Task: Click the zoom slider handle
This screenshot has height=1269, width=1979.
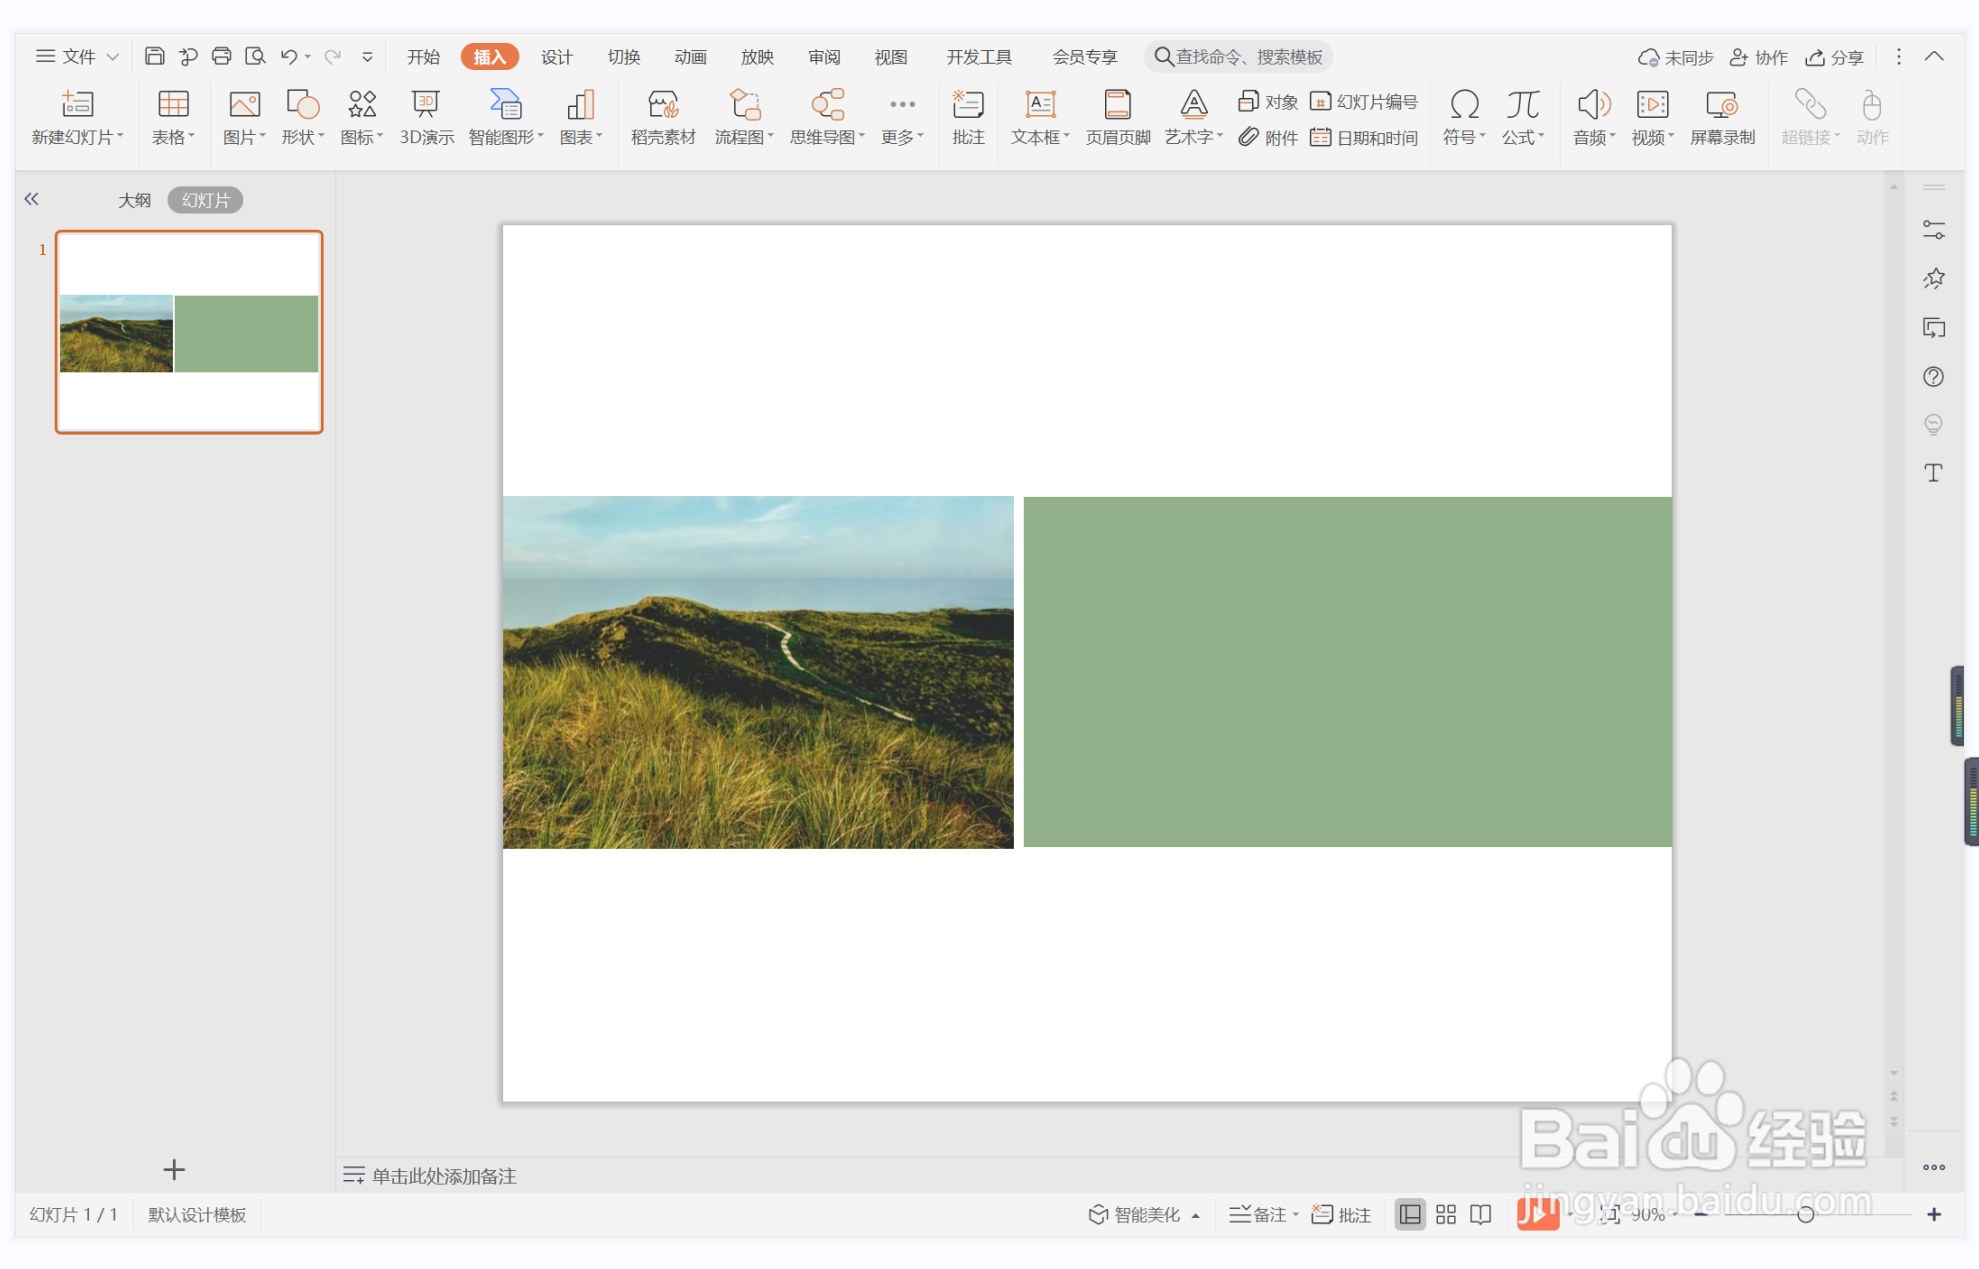Action: tap(1805, 1214)
